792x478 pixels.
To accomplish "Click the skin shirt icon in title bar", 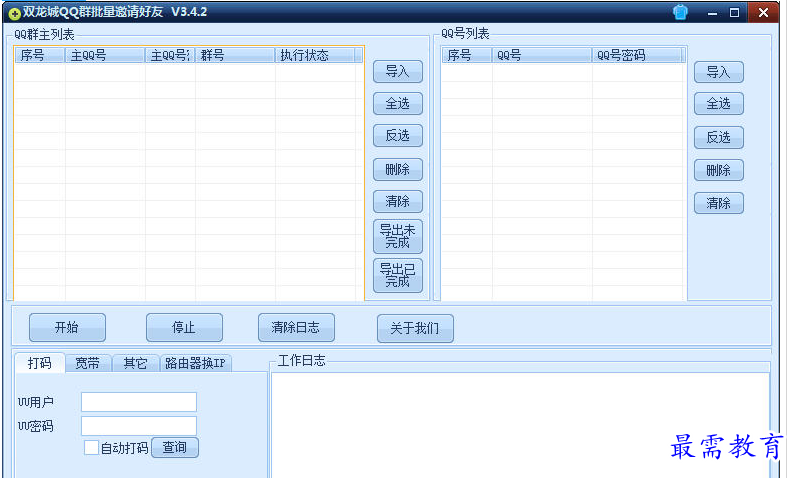I will 680,12.
